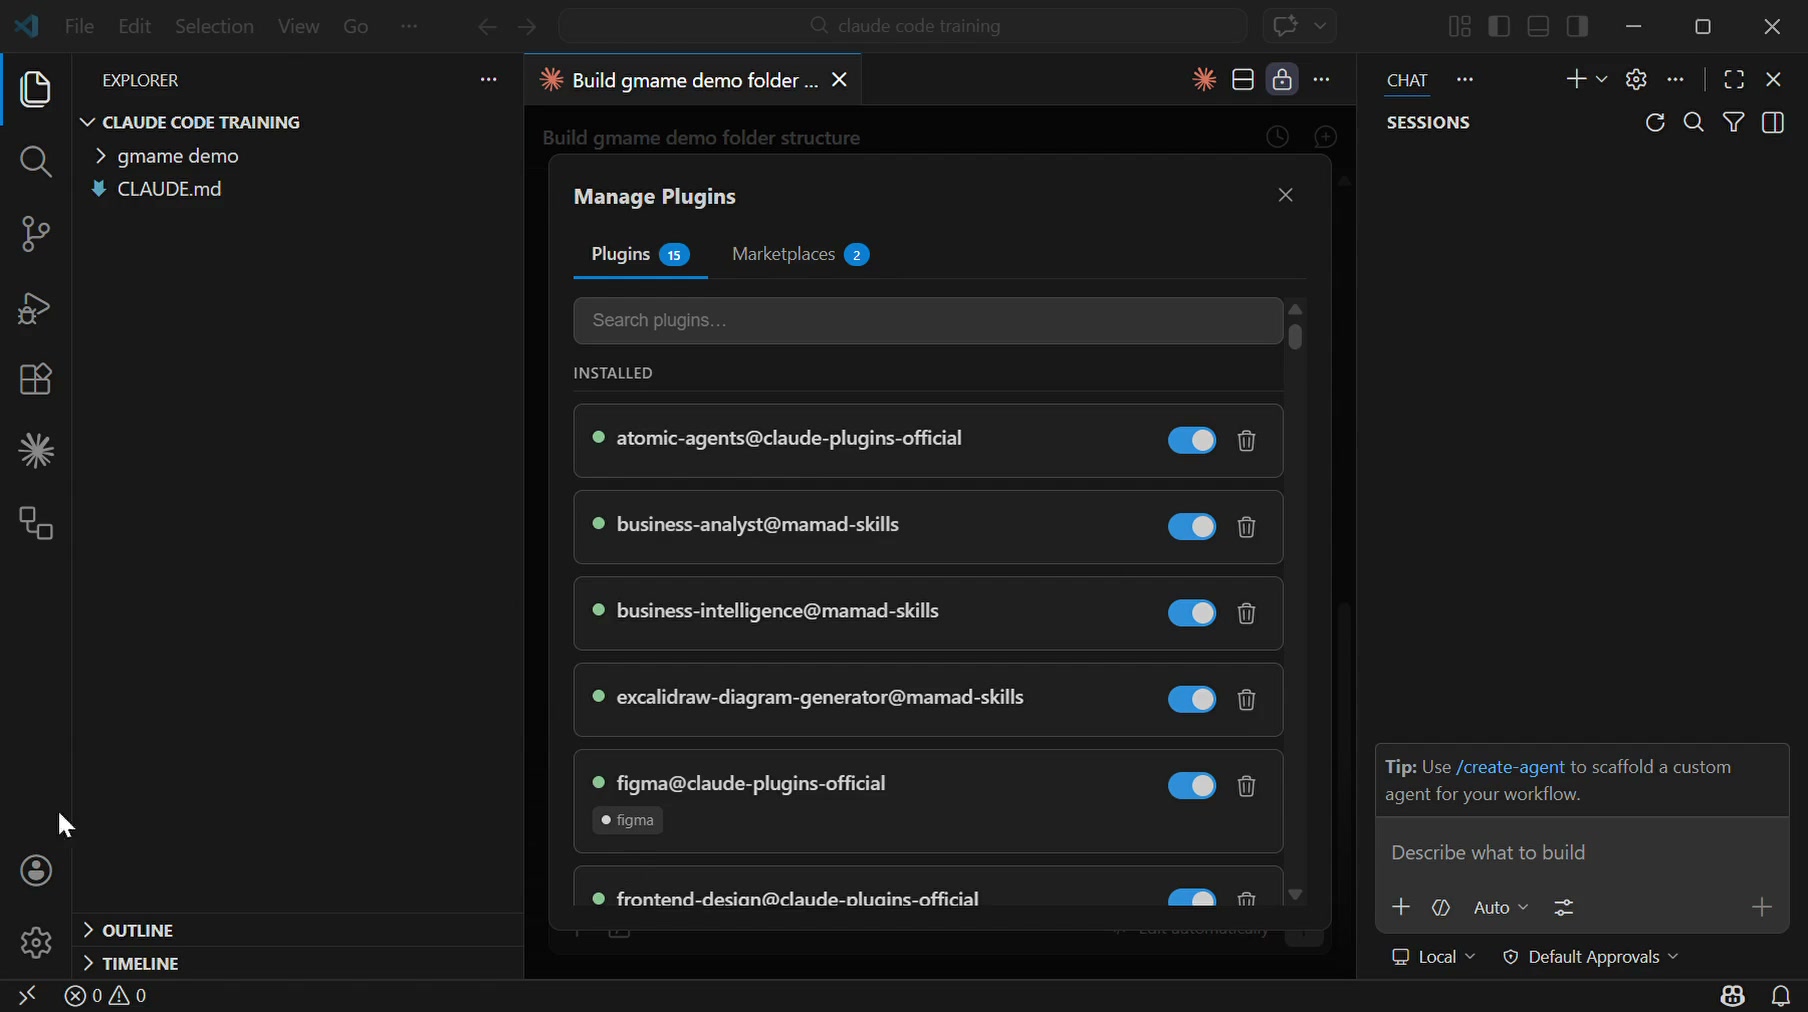This screenshot has height=1012, width=1808.
Task: Customize the editor layout
Action: [1460, 26]
